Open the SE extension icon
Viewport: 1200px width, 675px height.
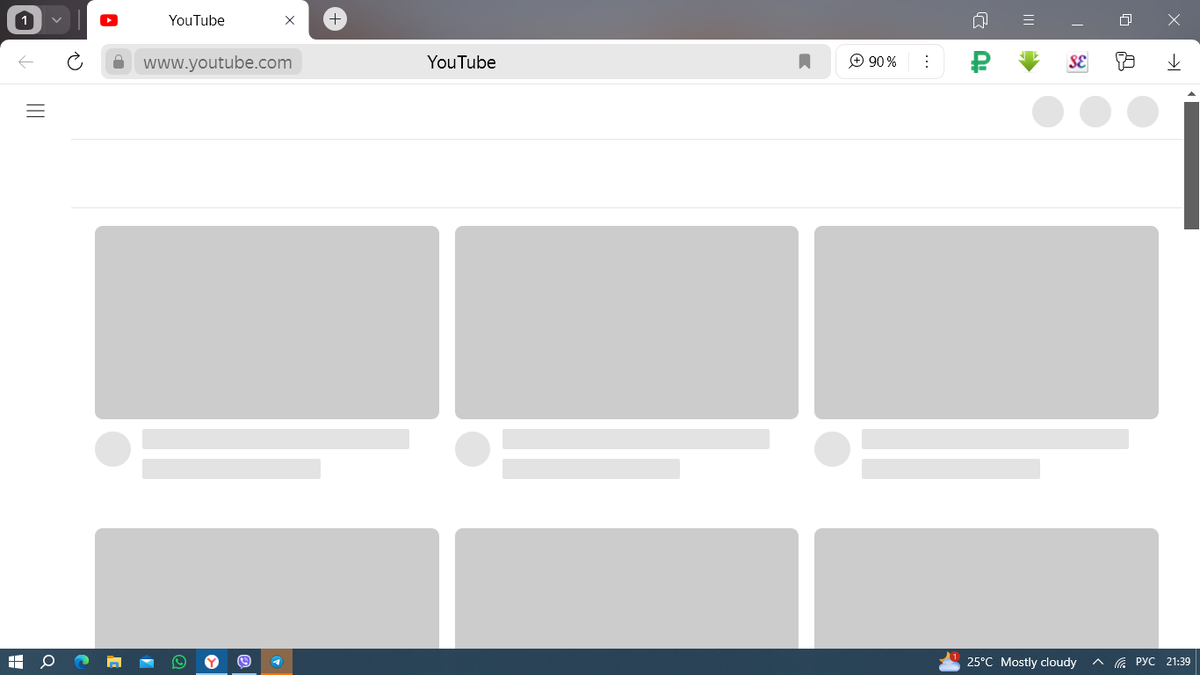tap(1077, 62)
